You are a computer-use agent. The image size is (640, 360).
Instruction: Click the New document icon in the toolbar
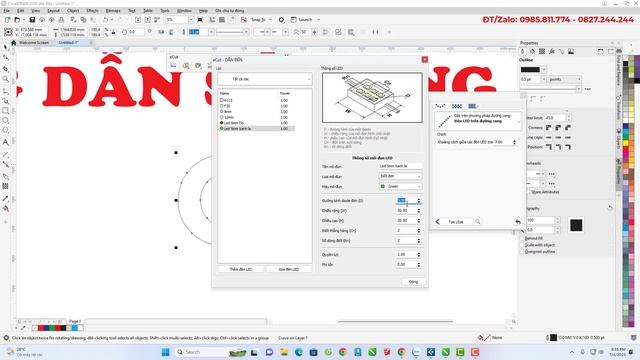point(7,20)
